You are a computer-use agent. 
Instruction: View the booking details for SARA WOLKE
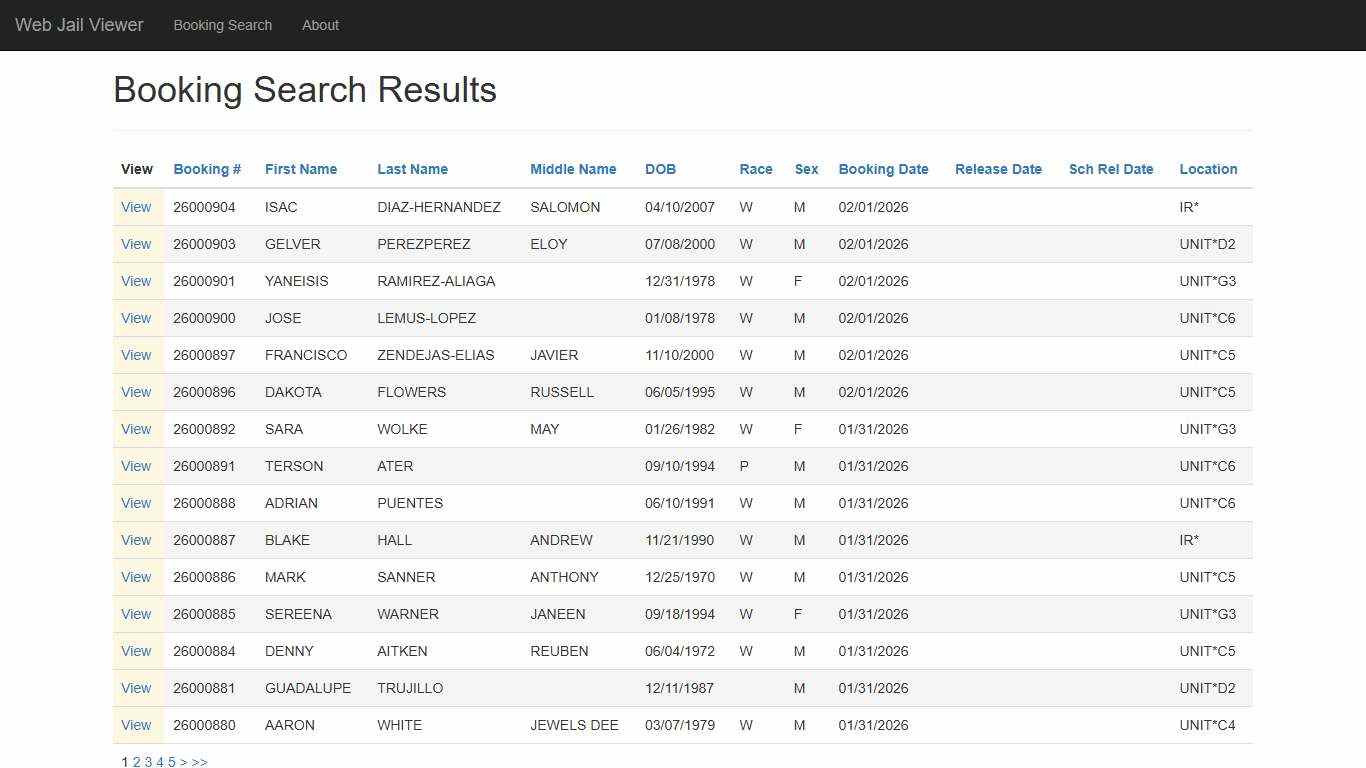click(x=136, y=429)
